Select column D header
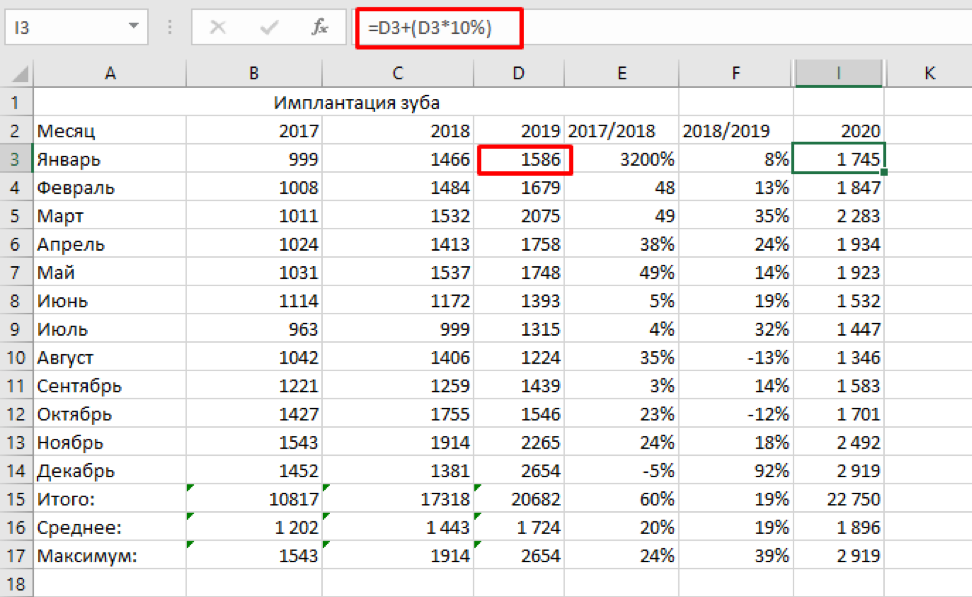The image size is (972, 597). [x=519, y=73]
